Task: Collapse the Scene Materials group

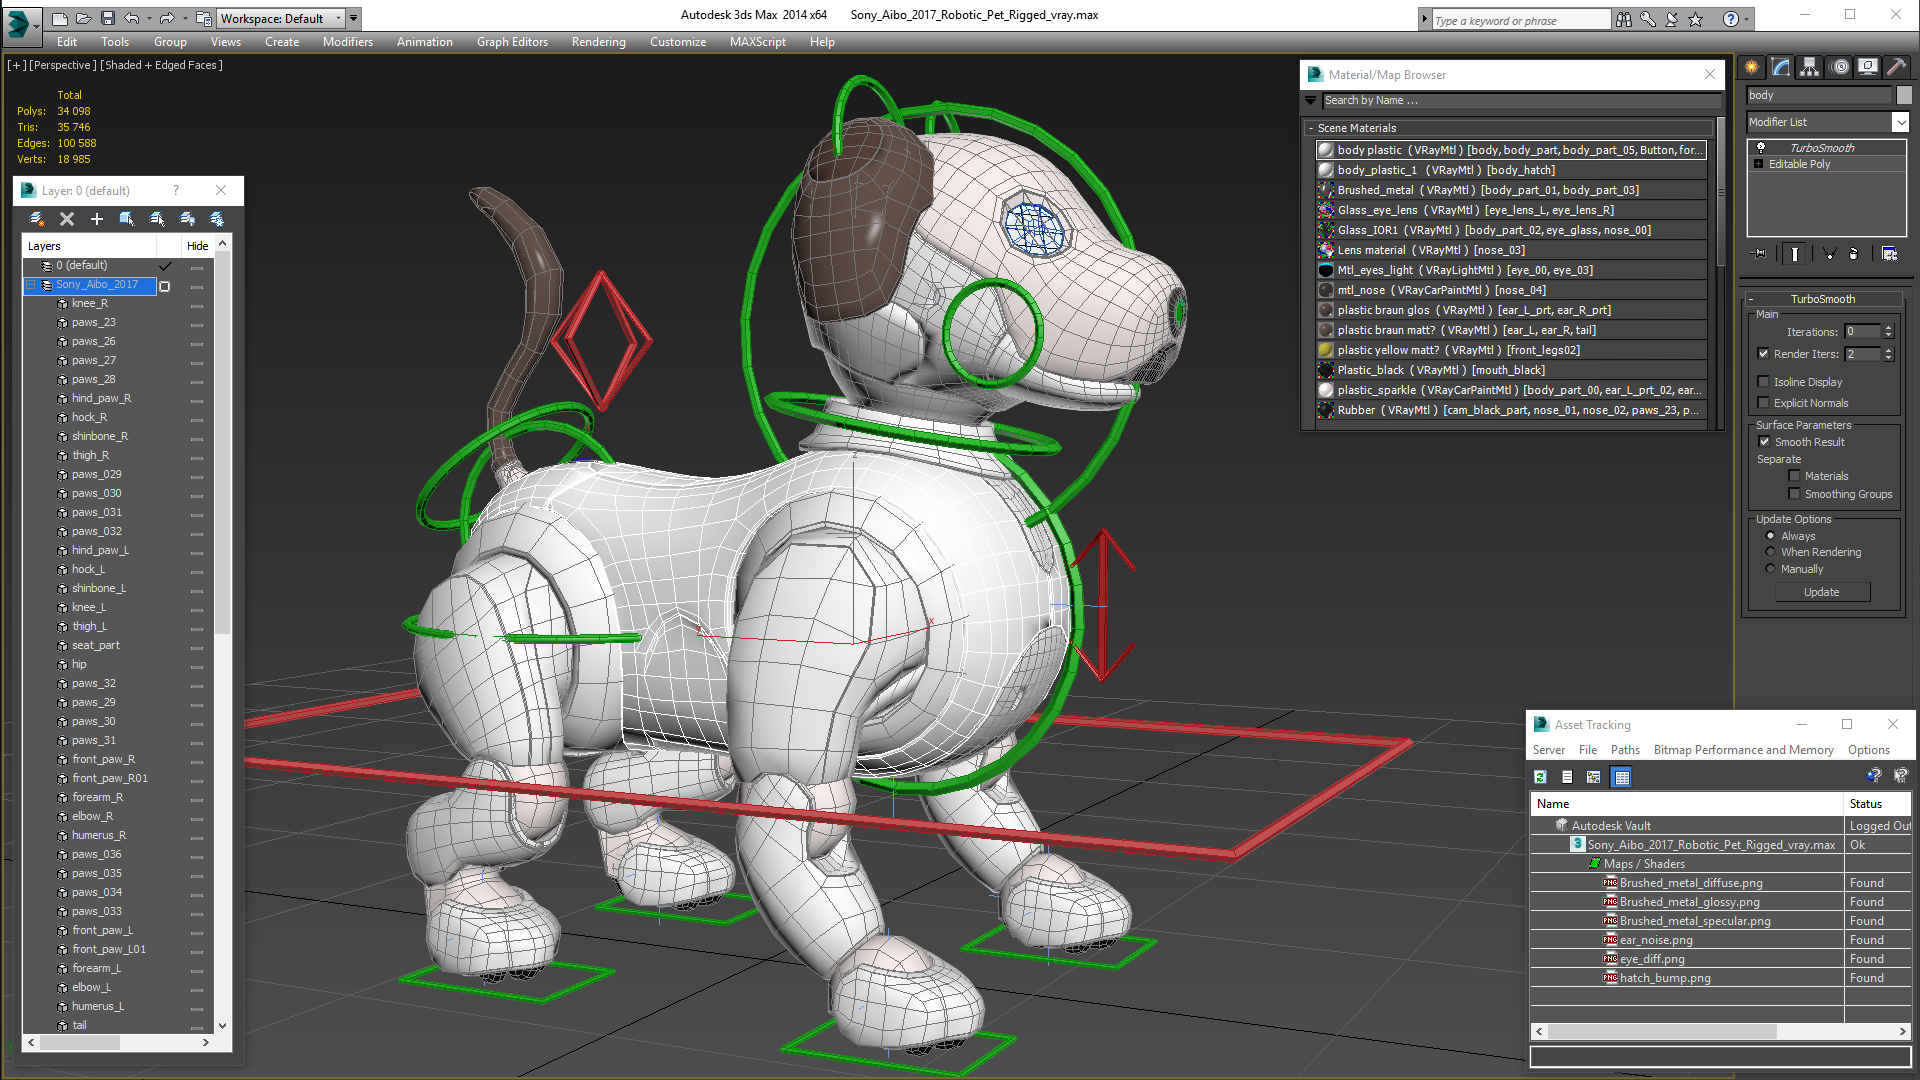Action: click(x=1311, y=128)
